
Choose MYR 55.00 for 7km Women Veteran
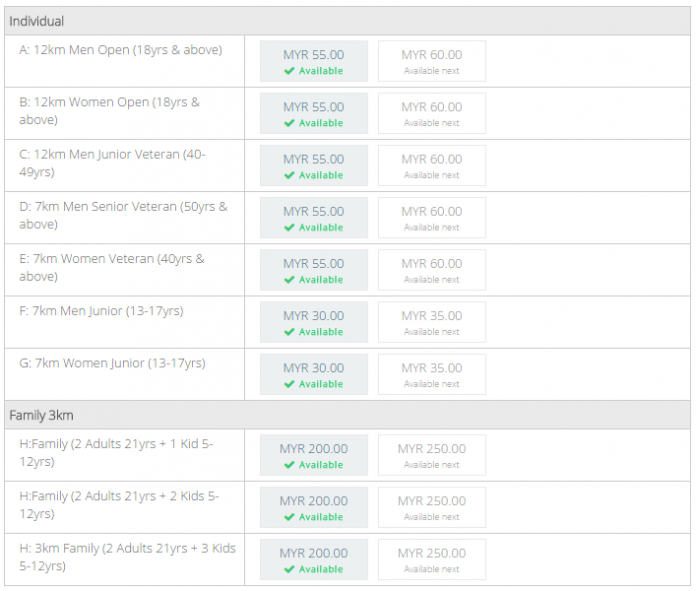pyautogui.click(x=313, y=269)
